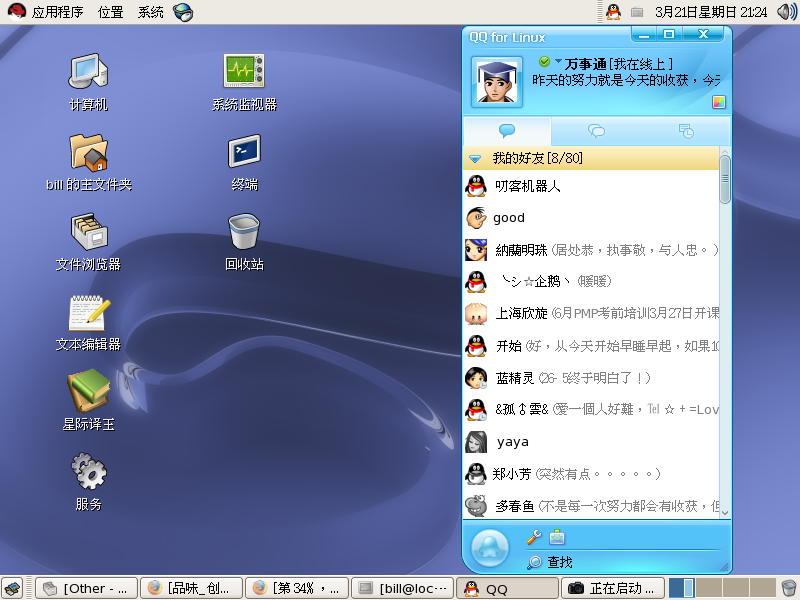Click the color skin swatch in QQ header
This screenshot has width=800, height=600.
(x=718, y=102)
